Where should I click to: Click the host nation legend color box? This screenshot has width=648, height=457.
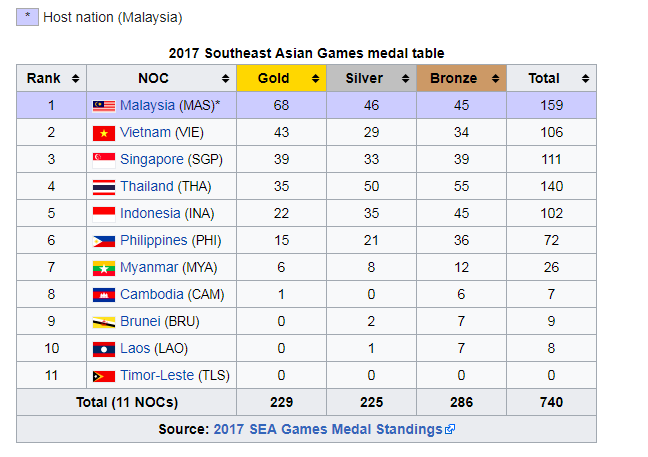(x=27, y=17)
